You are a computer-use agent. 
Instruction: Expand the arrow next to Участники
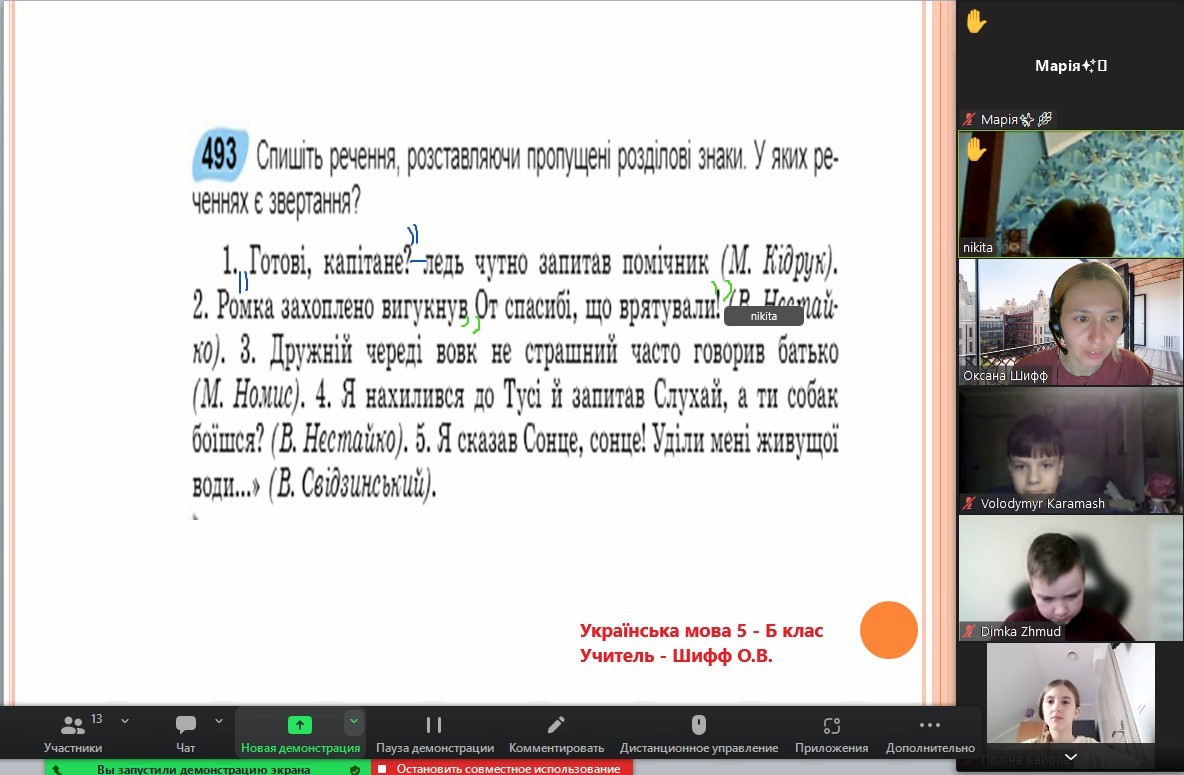(125, 720)
